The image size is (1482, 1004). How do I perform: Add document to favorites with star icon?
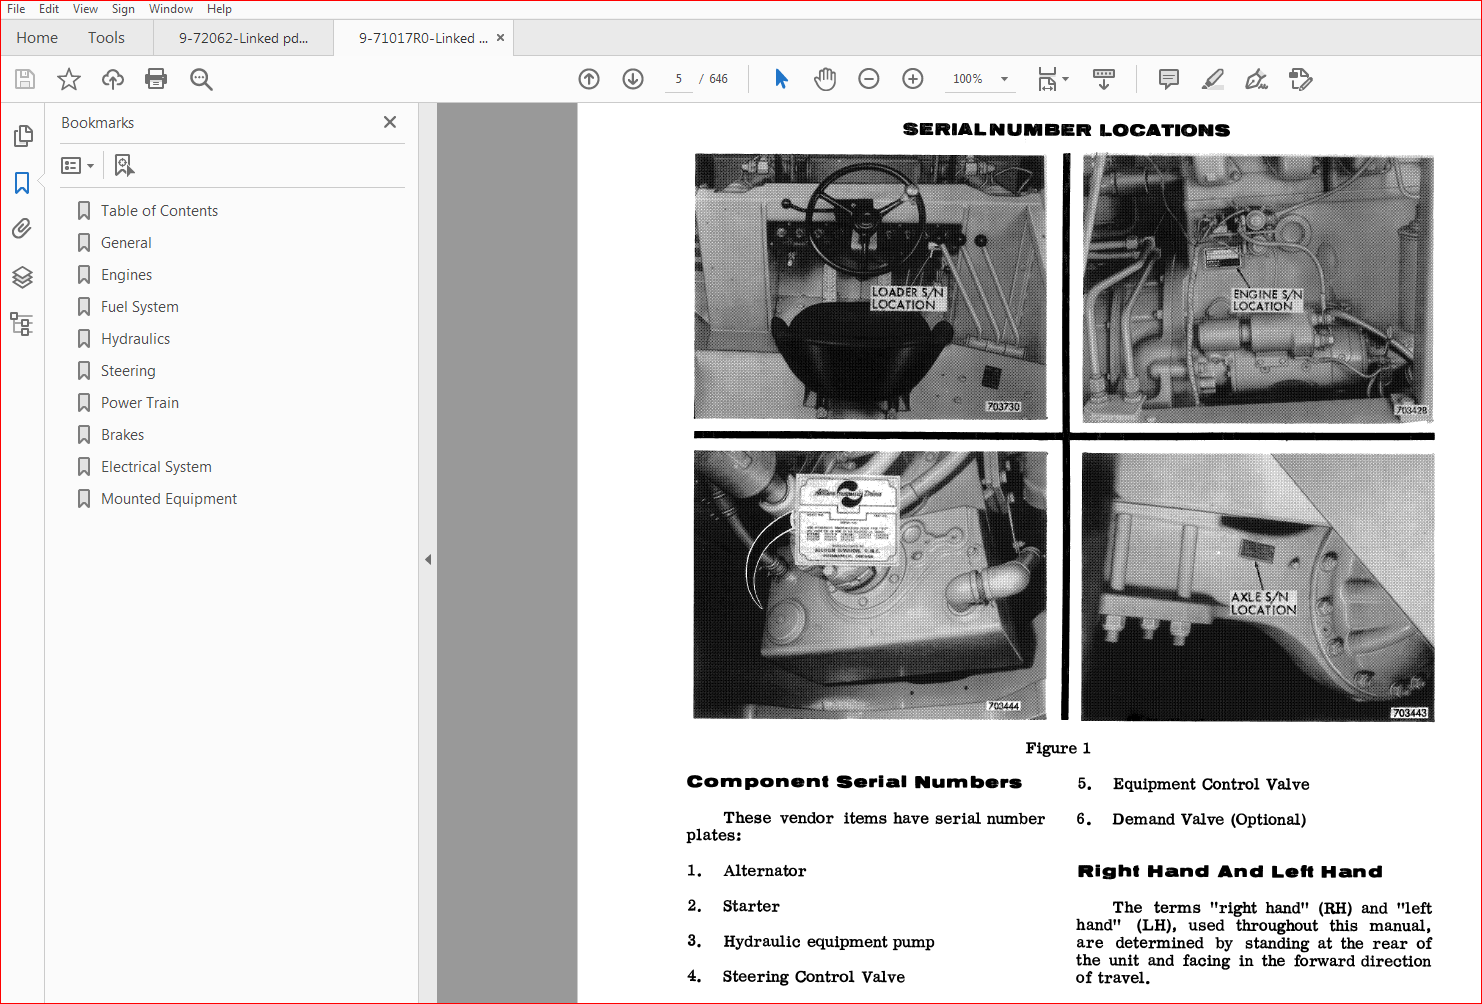[x=69, y=79]
